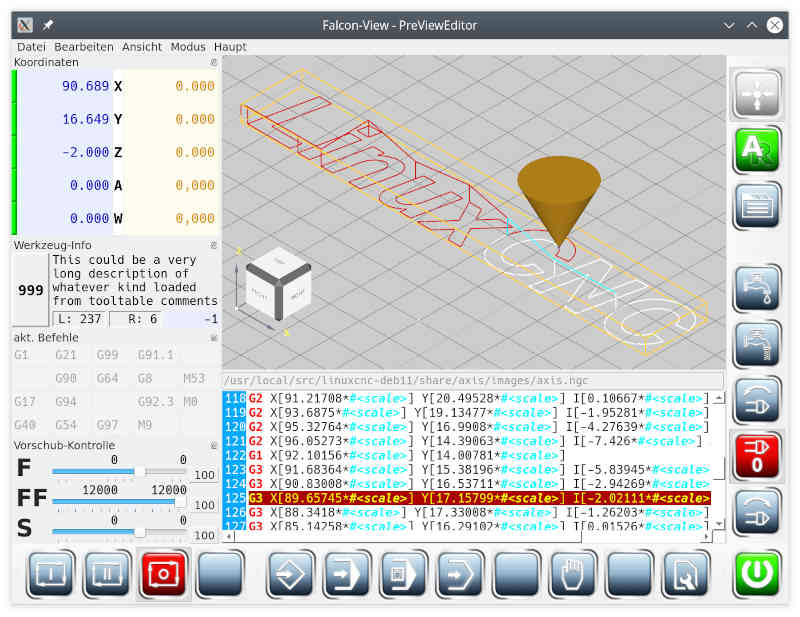Open the Bearbeiten menu

coord(84,47)
